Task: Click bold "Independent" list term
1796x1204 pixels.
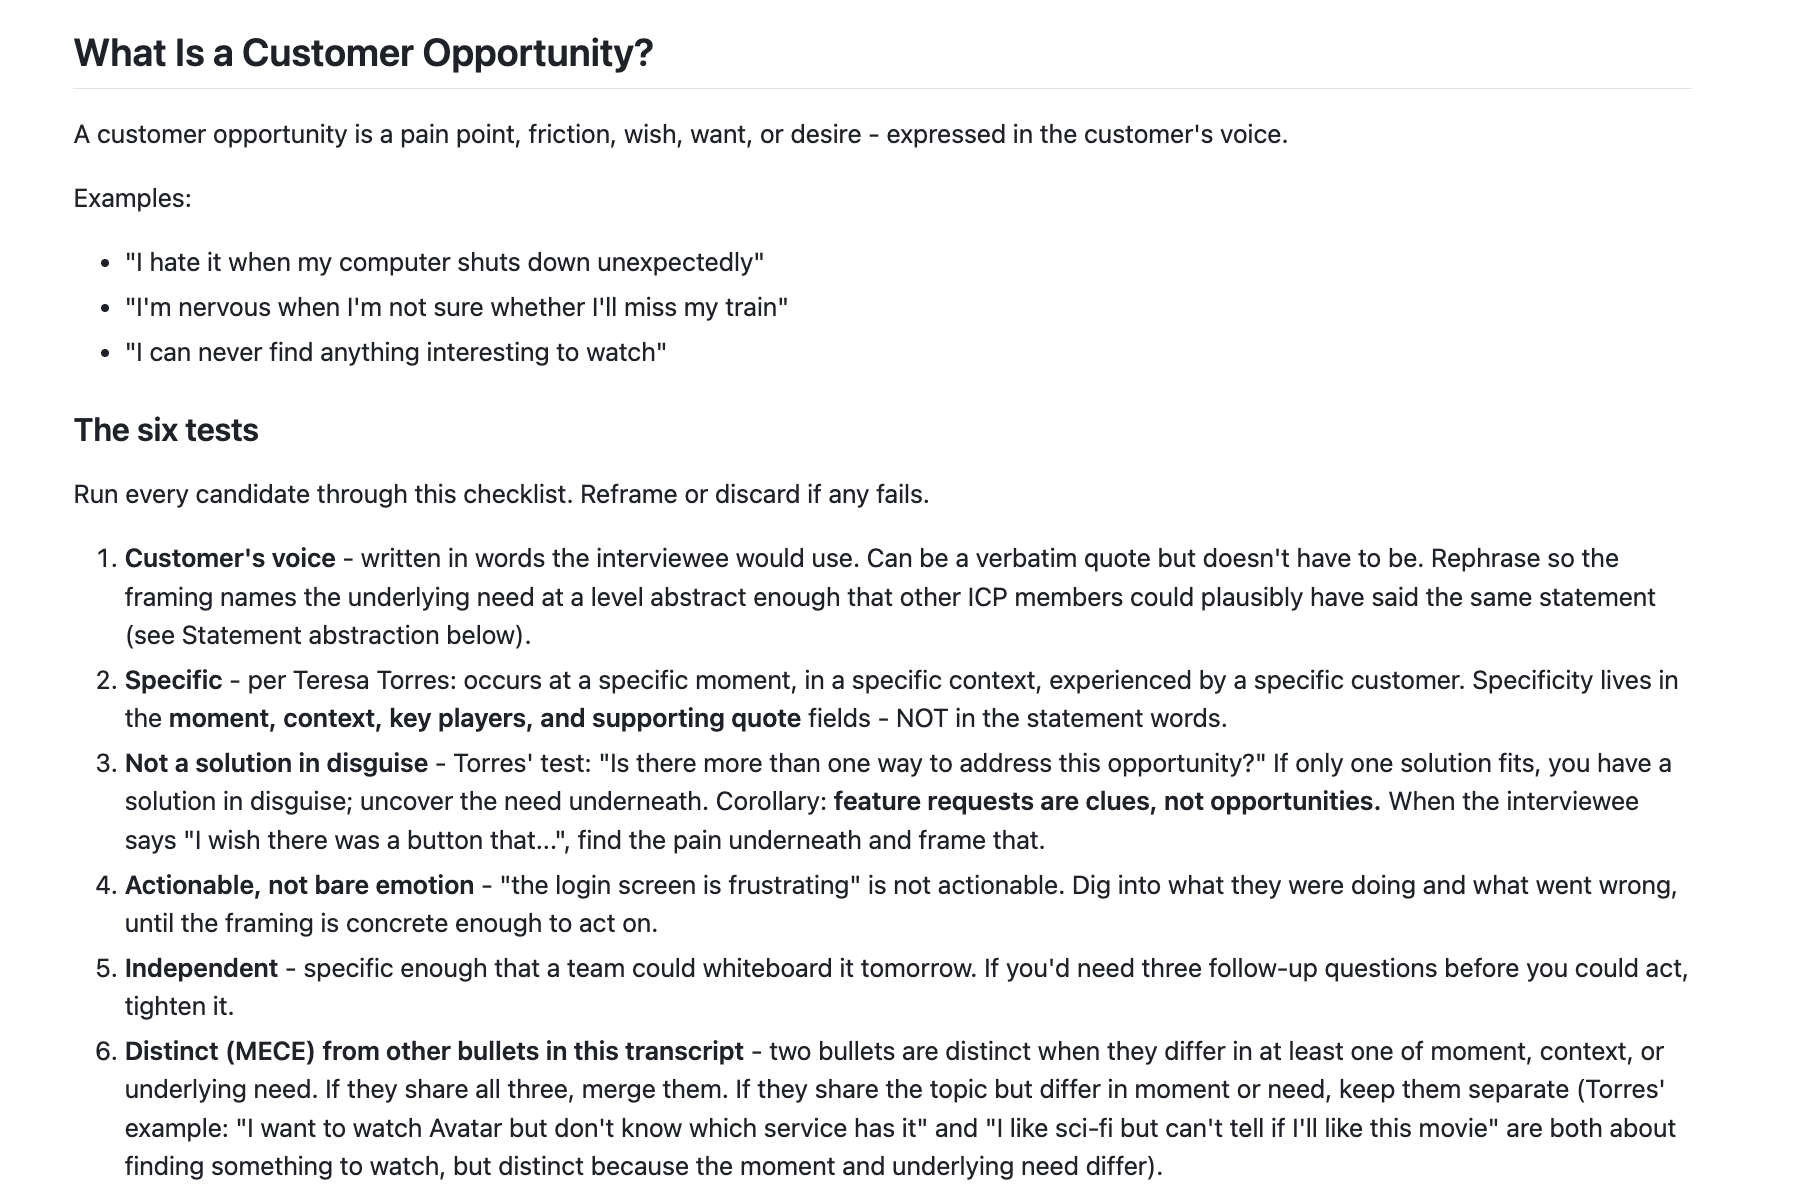Action: (x=201, y=968)
